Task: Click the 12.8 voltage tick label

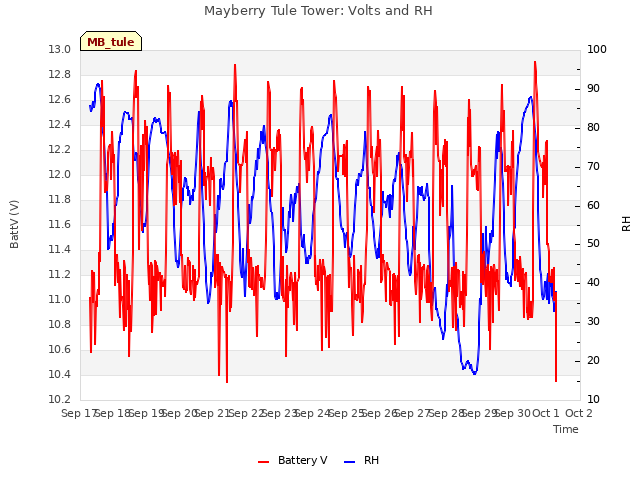Action: pos(60,75)
